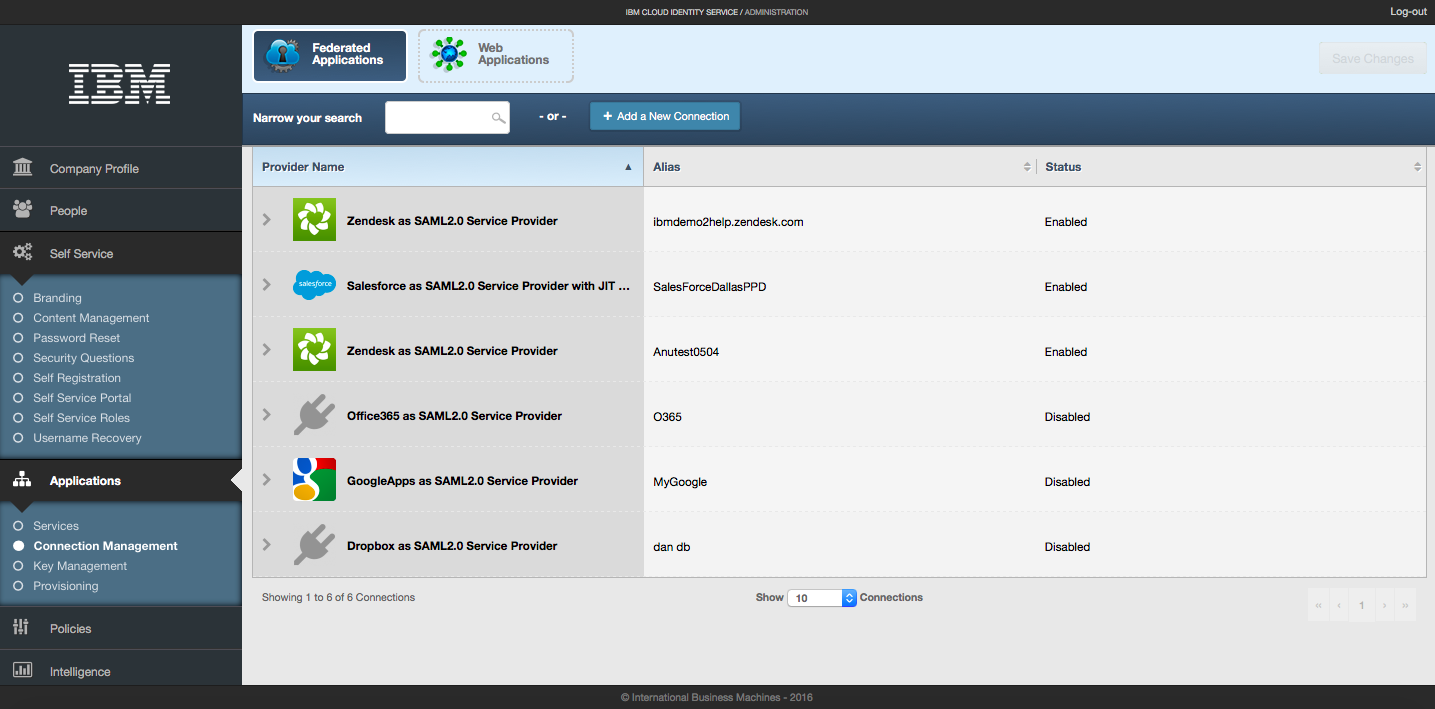
Task: Select the Content Management radio item
Action: point(18,318)
